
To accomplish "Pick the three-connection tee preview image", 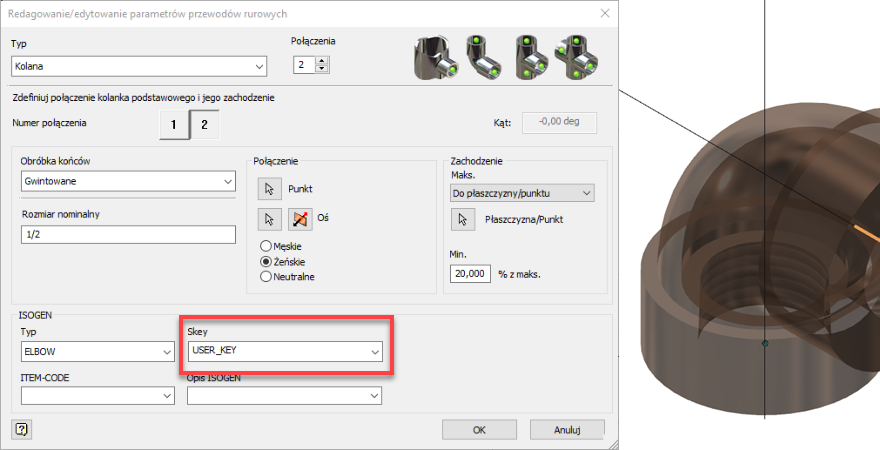I will point(531,58).
